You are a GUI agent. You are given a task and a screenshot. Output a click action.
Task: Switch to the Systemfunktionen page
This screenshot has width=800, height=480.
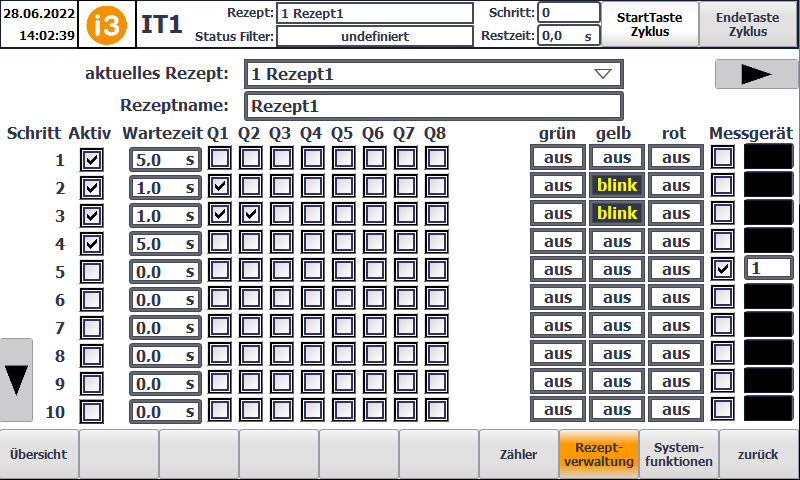tap(679, 454)
